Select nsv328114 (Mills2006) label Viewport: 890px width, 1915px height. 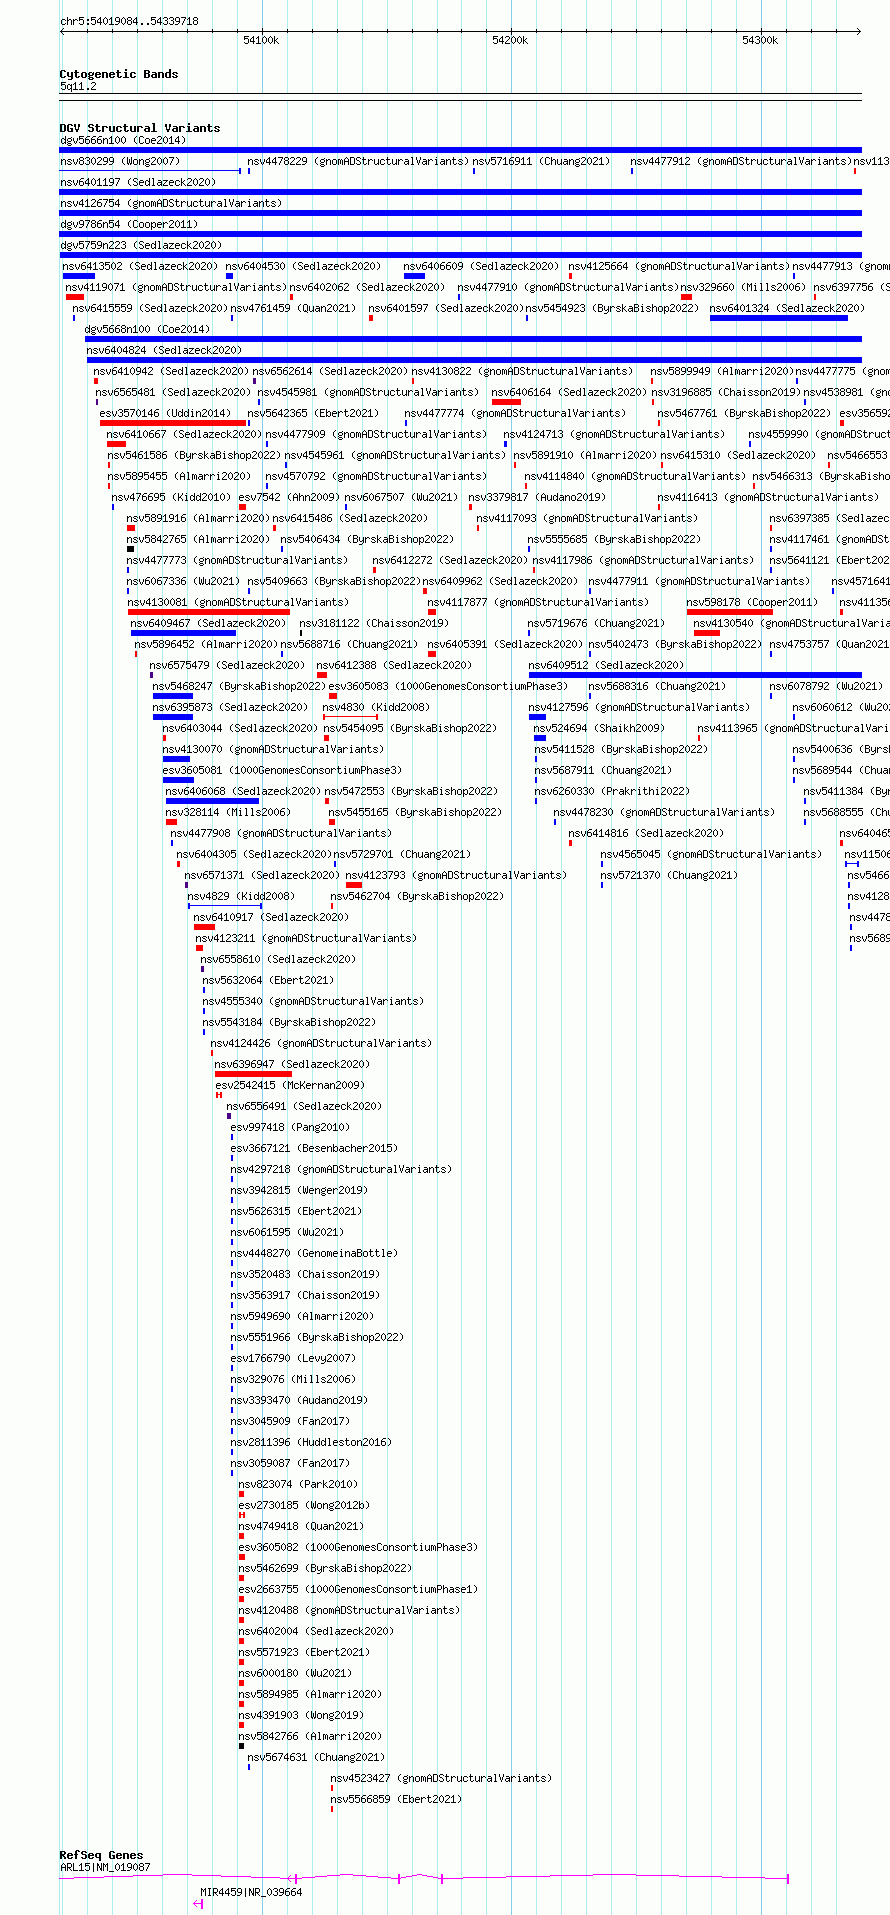[x=228, y=812]
